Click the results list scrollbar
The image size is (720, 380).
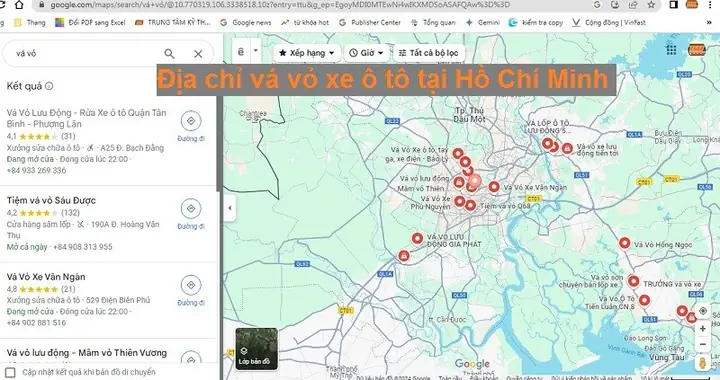(219, 144)
